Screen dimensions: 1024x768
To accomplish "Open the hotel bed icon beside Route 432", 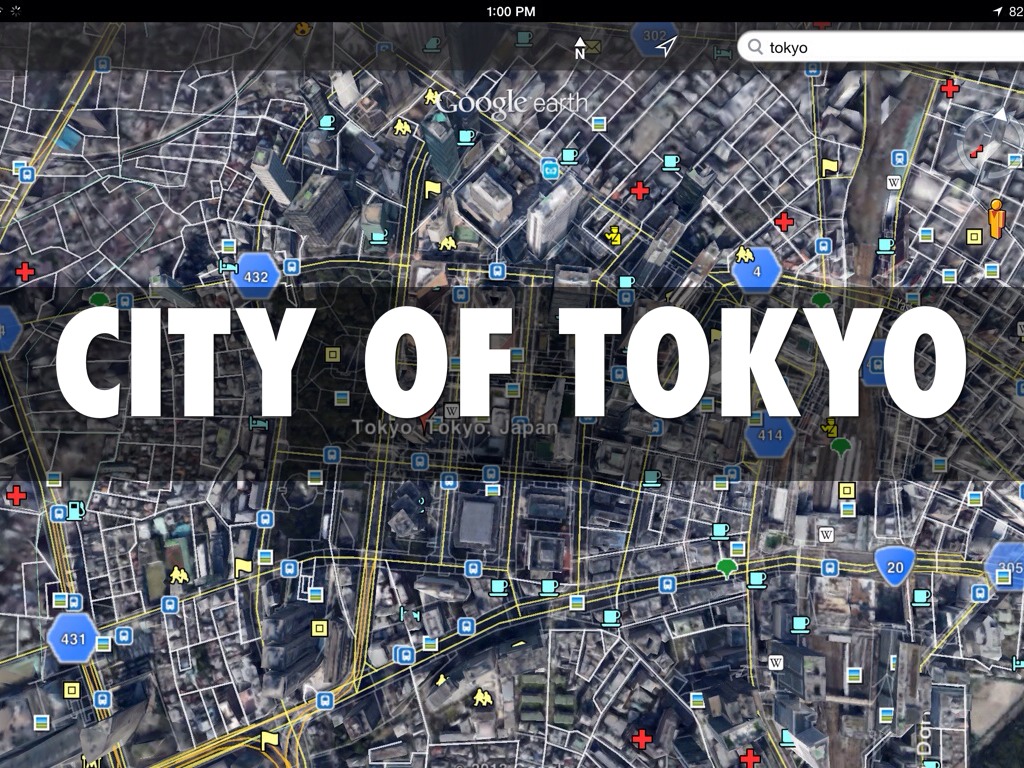I will (x=228, y=267).
